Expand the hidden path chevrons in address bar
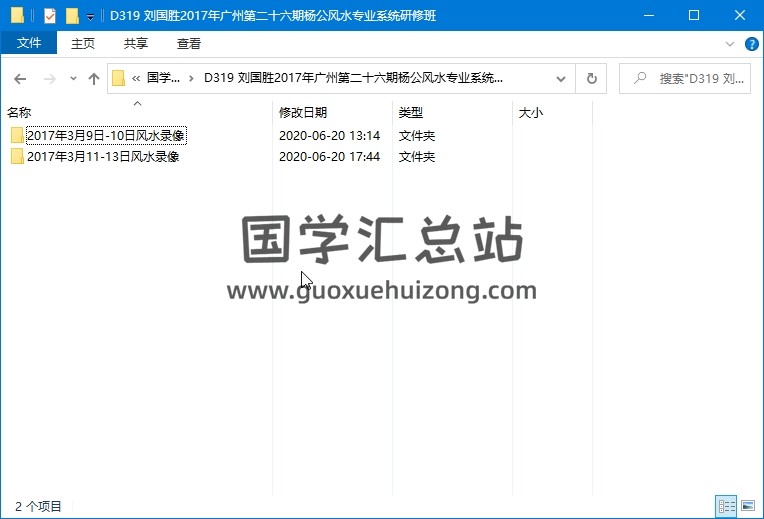This screenshot has width=764, height=519. tap(136, 78)
